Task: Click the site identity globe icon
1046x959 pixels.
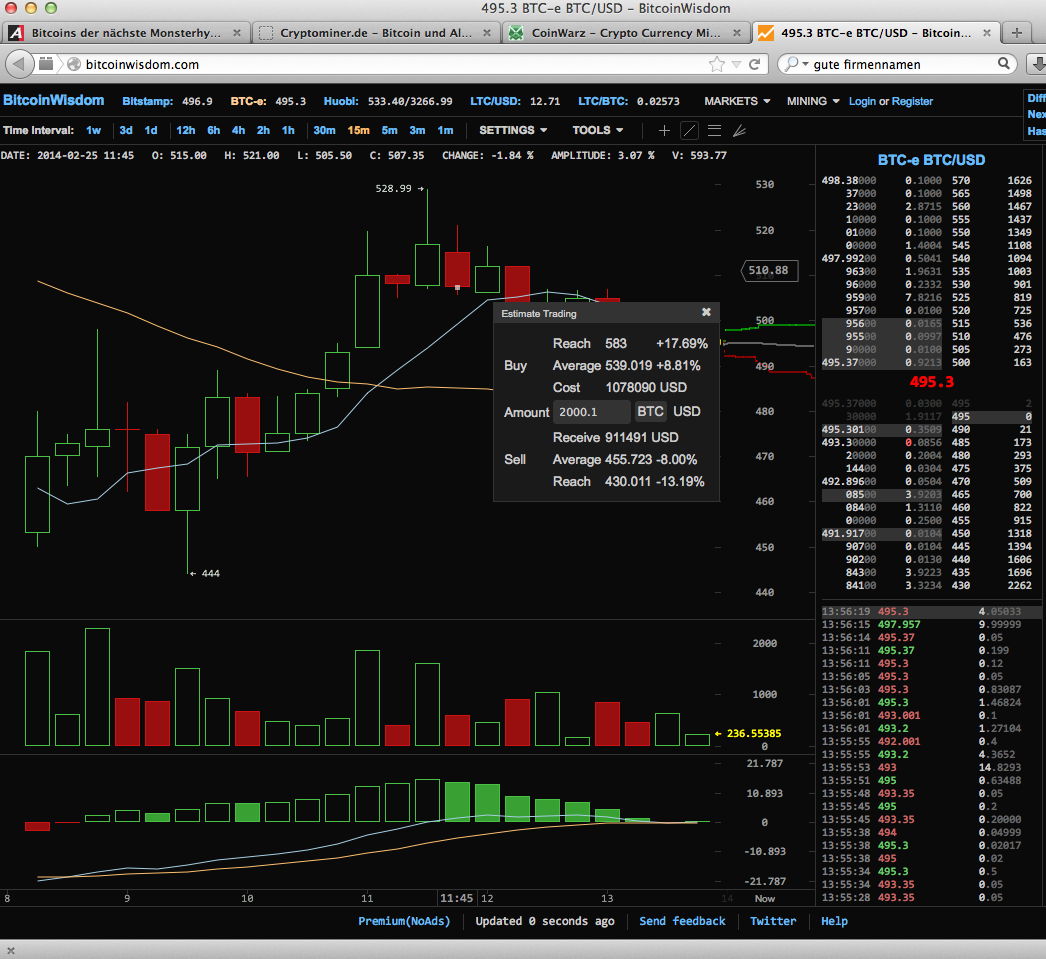Action: click(74, 64)
